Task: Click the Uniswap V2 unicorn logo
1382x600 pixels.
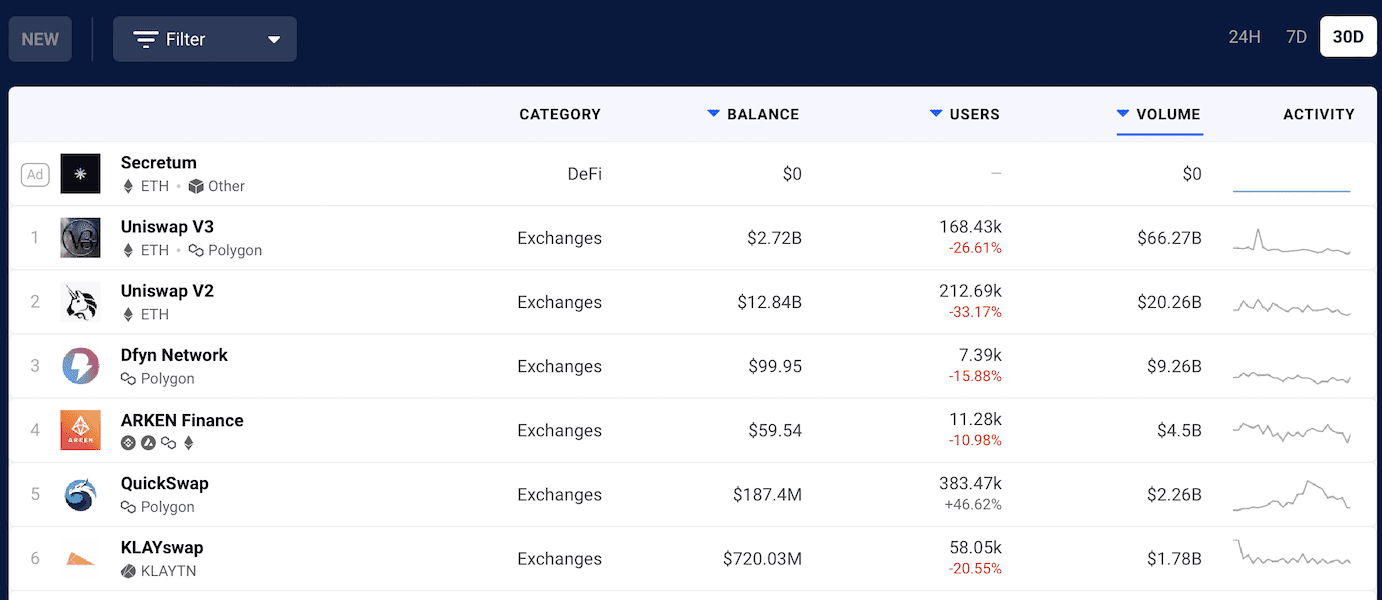Action: [80, 302]
